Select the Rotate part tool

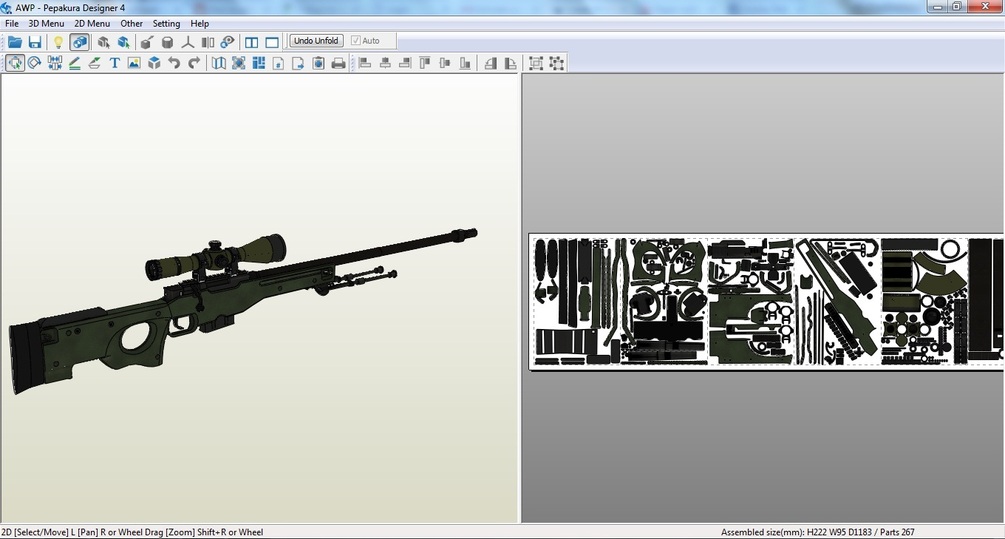(x=35, y=63)
